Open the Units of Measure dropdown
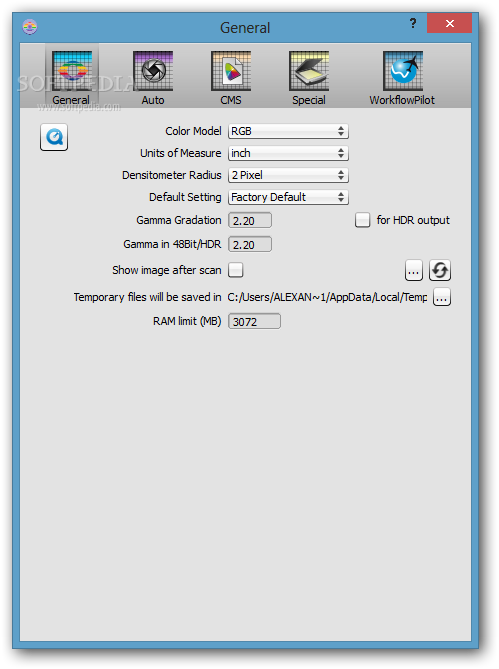The height and width of the screenshot is (669, 499). pyautogui.click(x=288, y=153)
